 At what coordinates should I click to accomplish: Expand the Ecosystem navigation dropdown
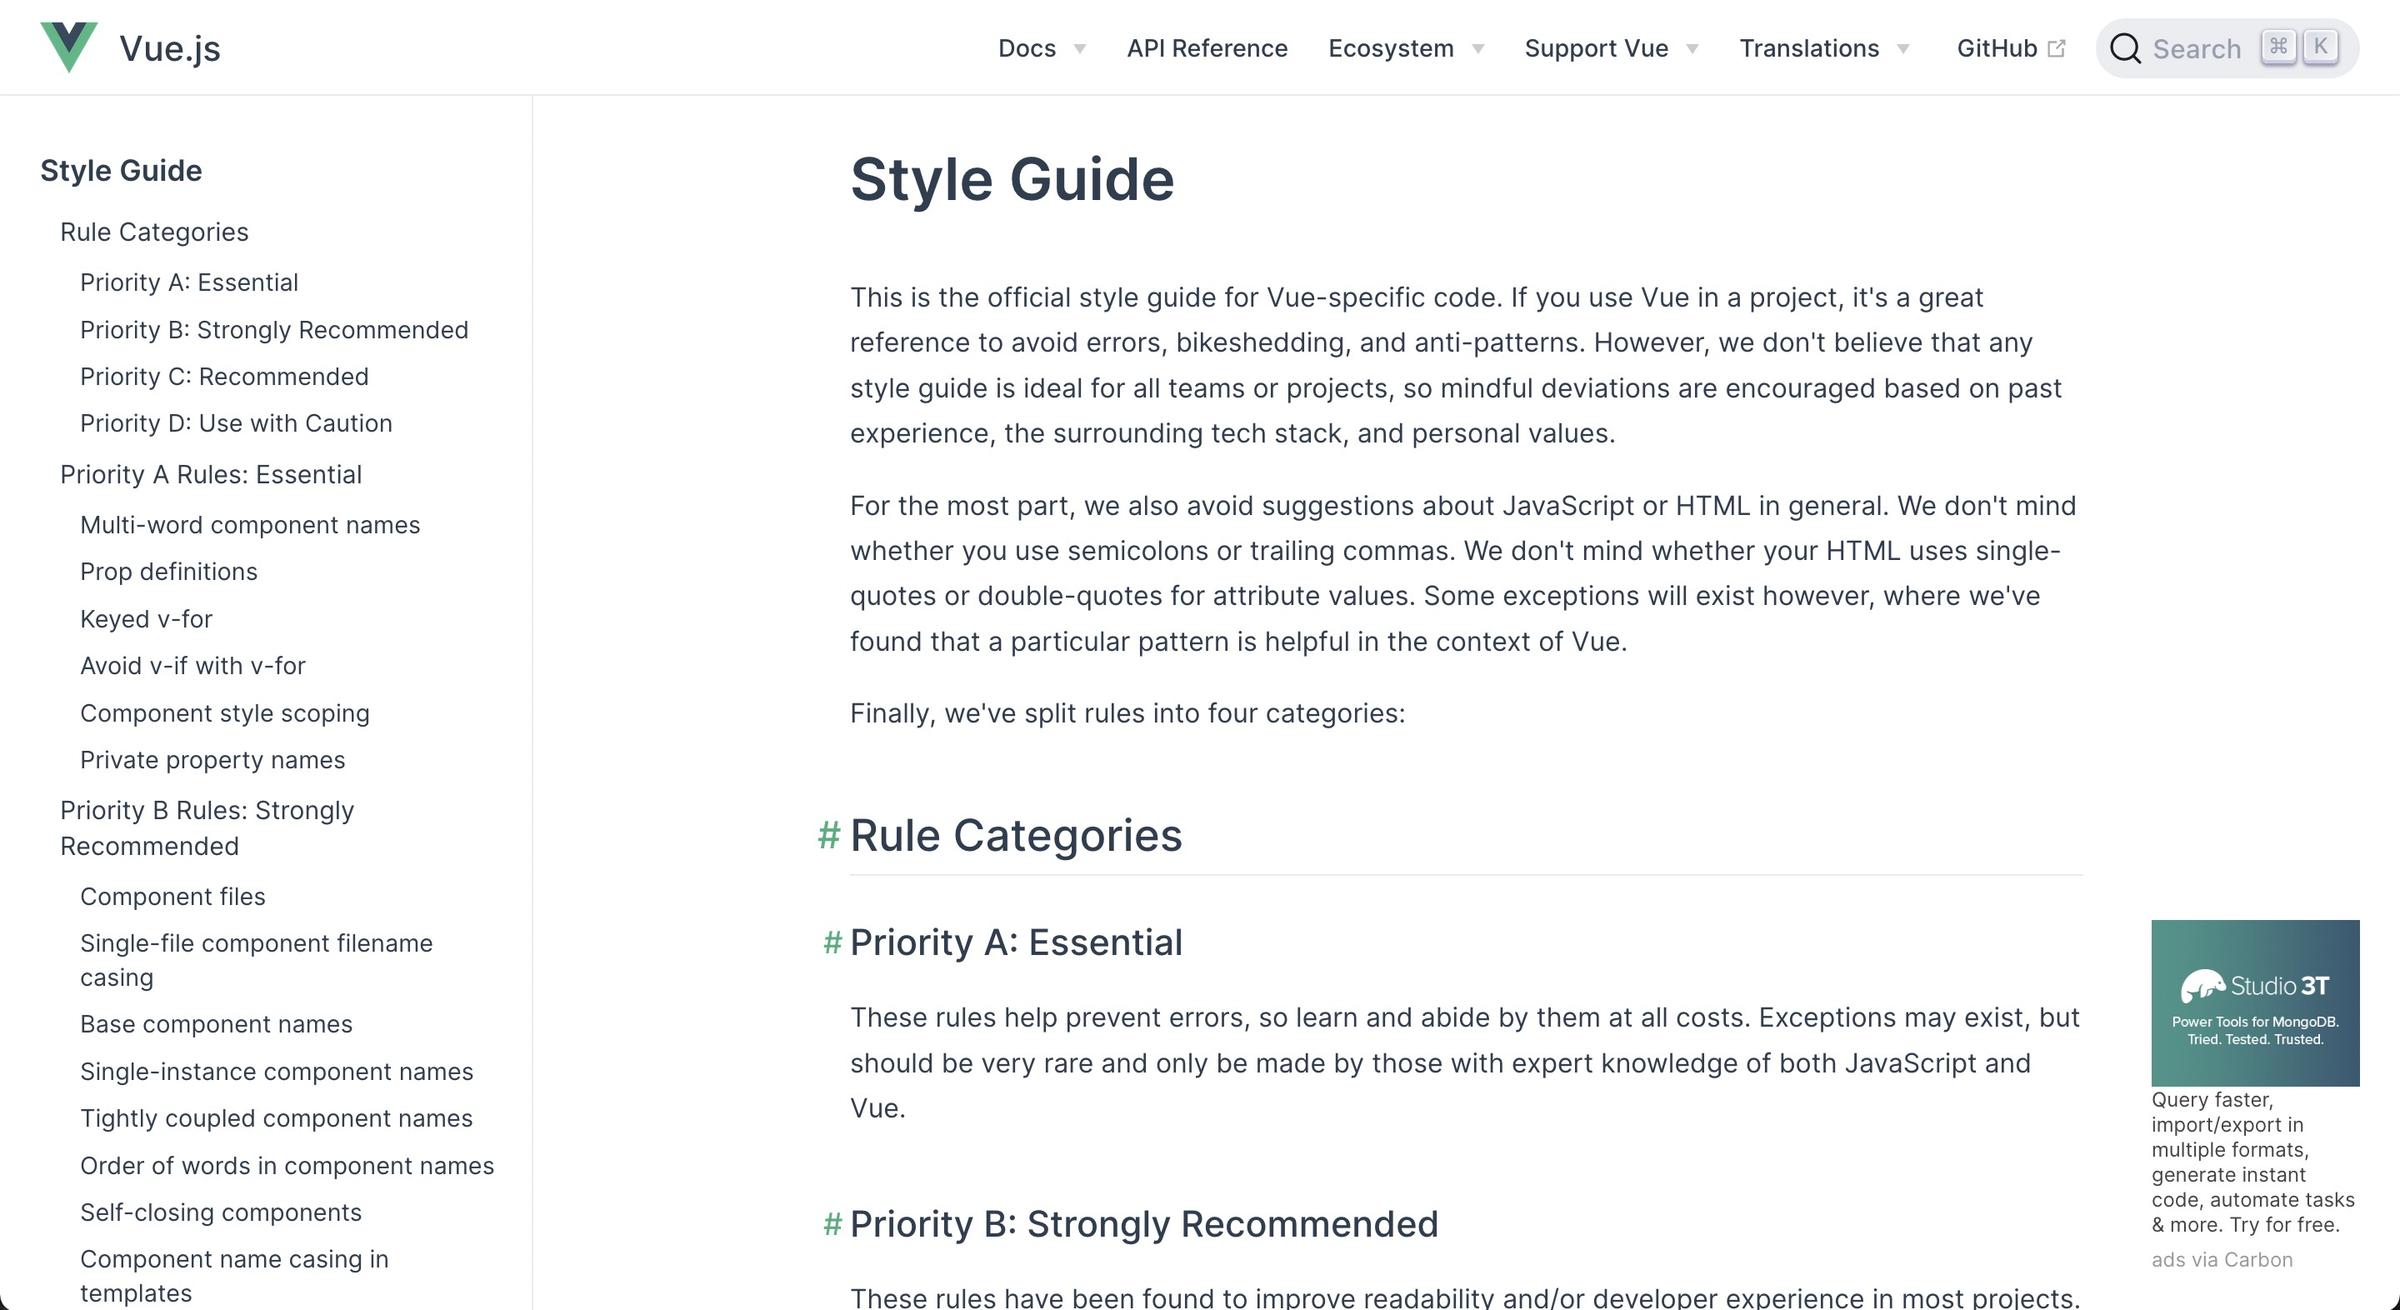click(1405, 47)
